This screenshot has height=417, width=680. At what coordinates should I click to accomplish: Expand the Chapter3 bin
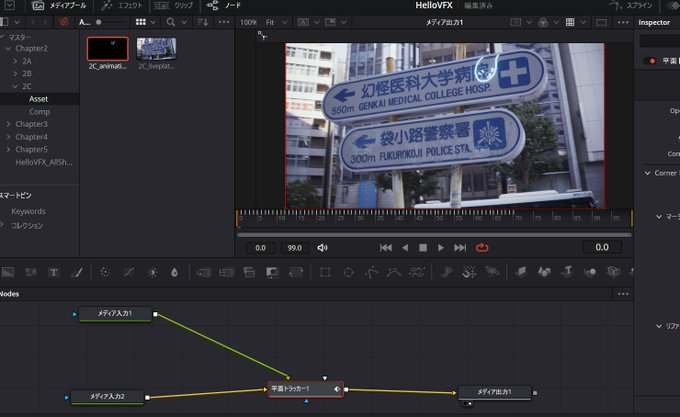pos(8,124)
